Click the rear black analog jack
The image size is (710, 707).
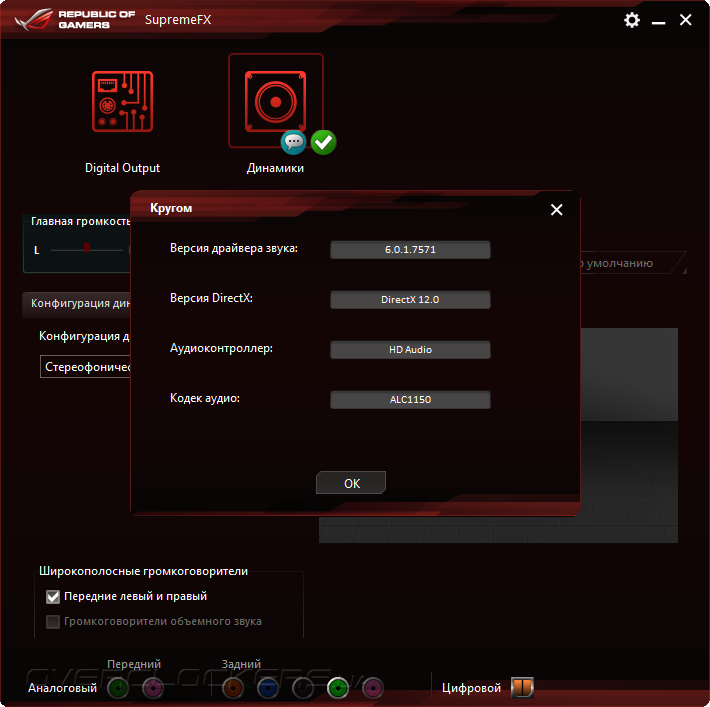(303, 688)
